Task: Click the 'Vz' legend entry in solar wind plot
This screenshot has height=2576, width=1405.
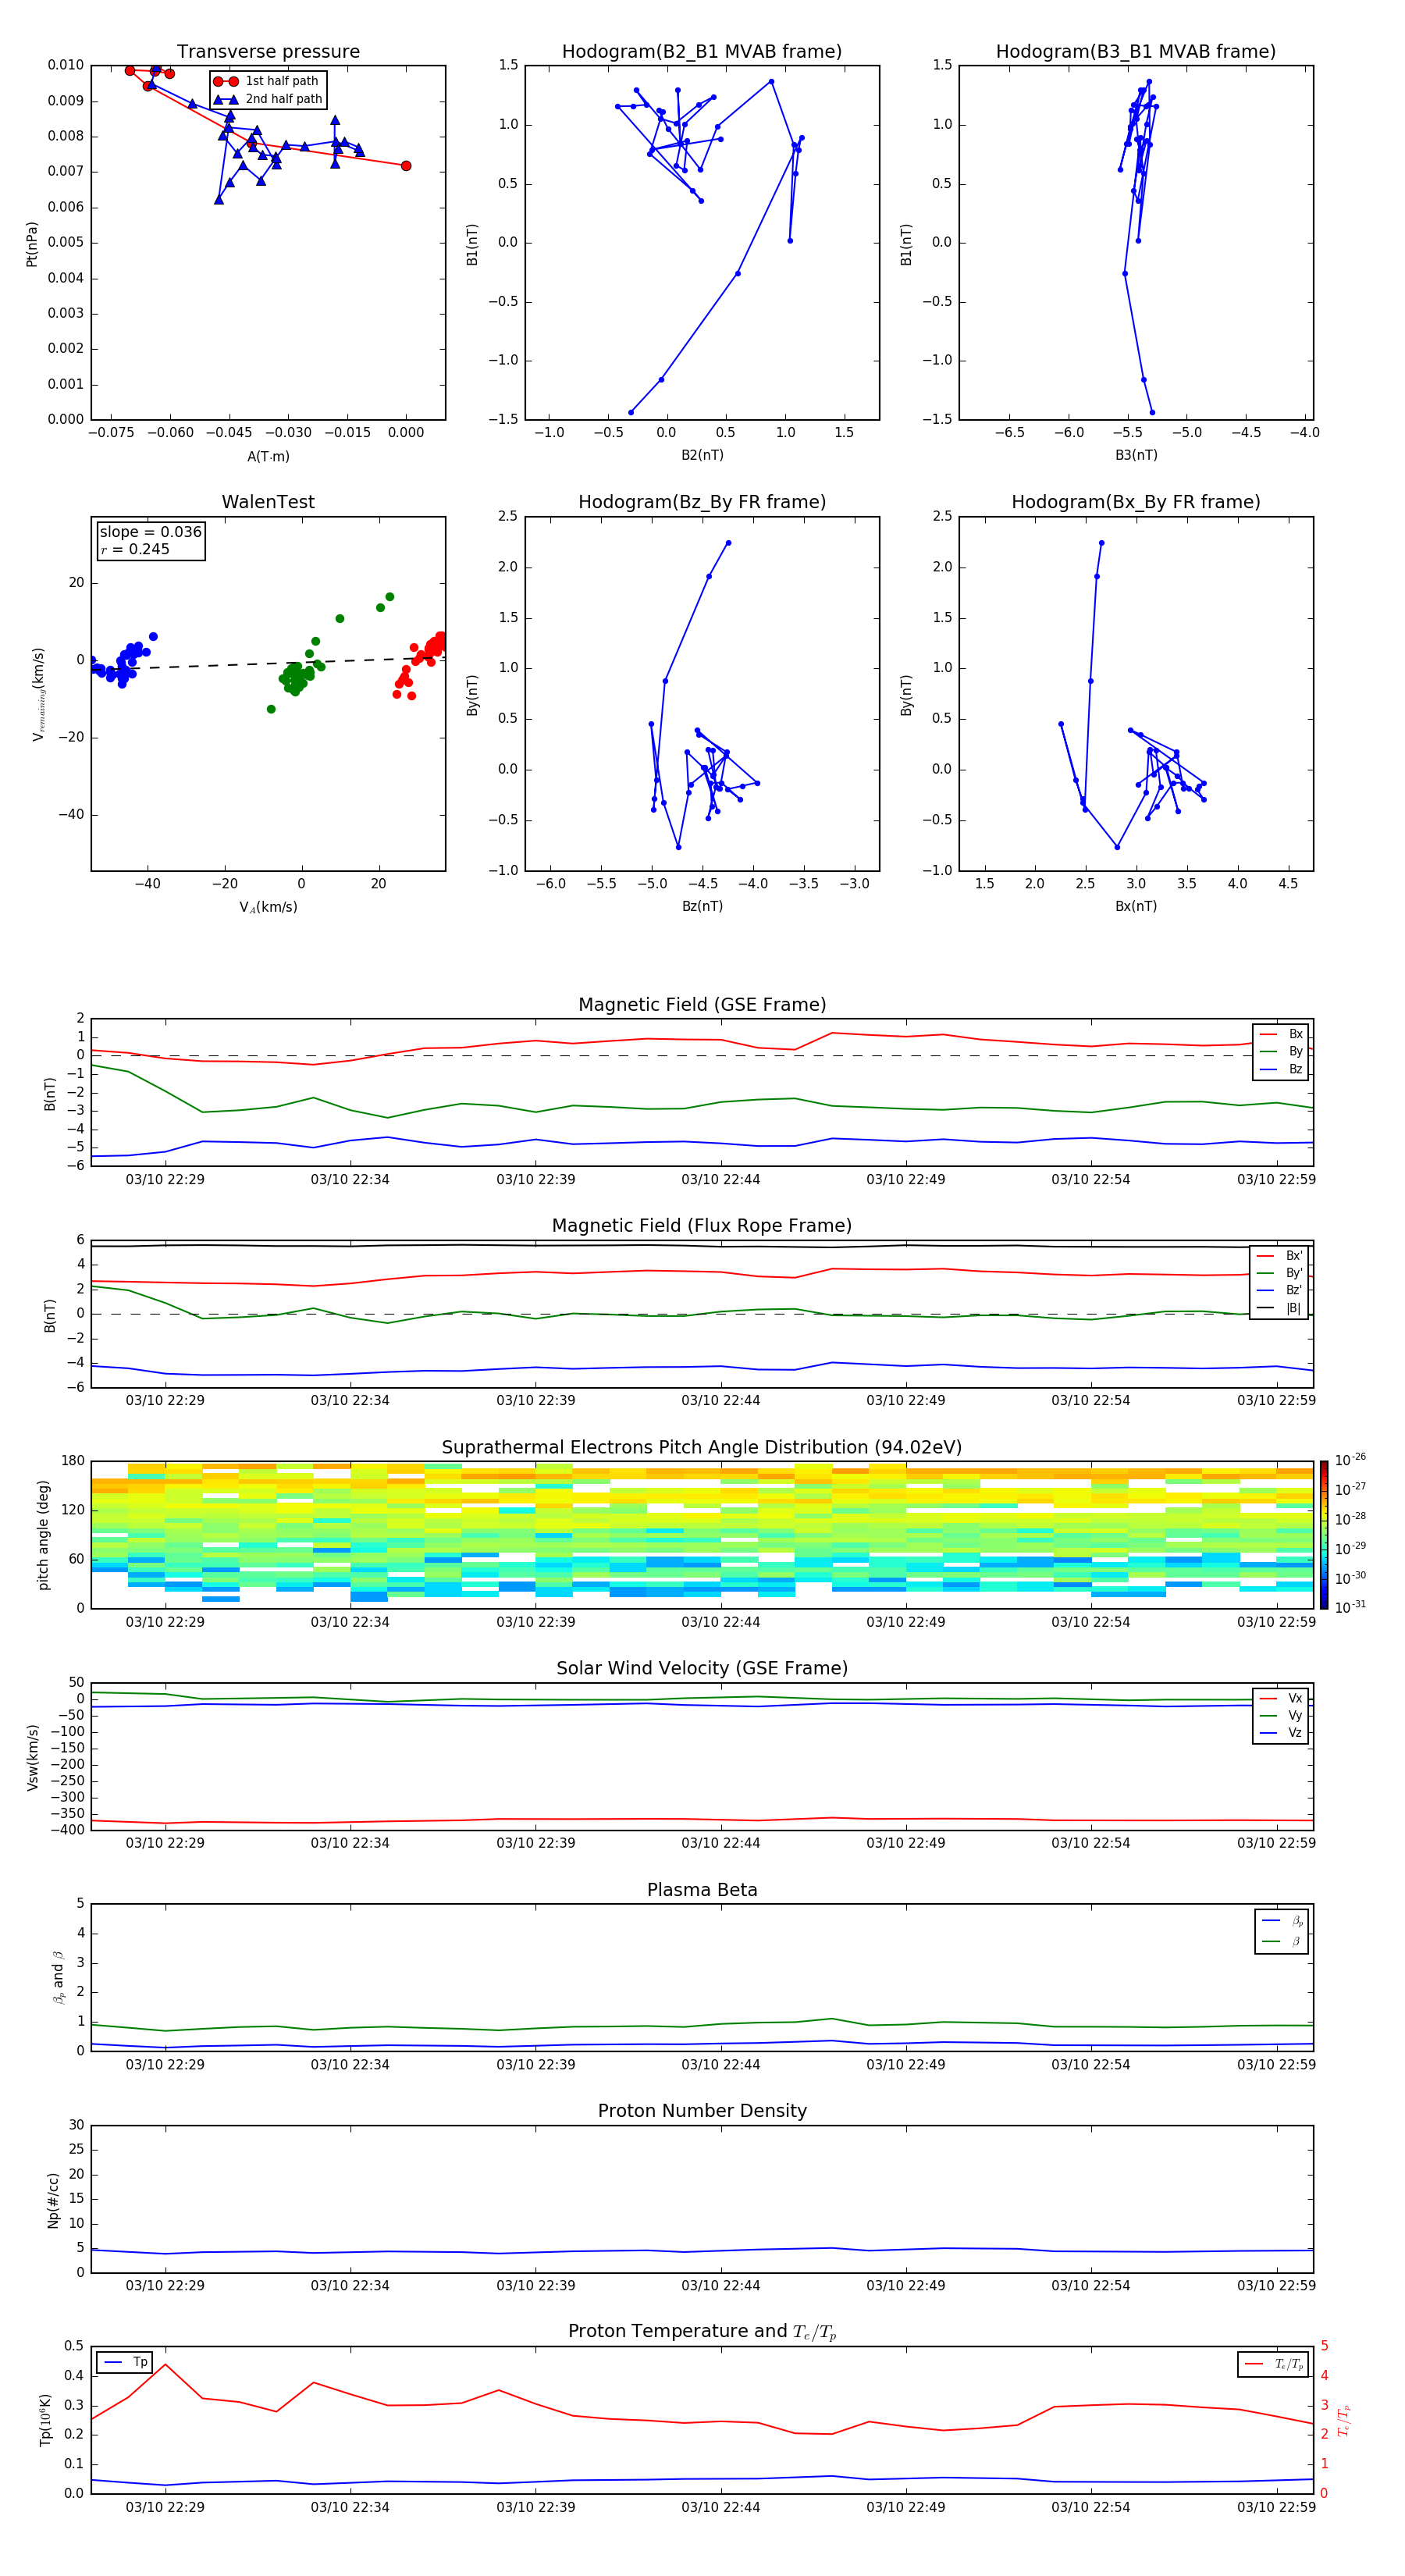Action: coord(1282,1733)
